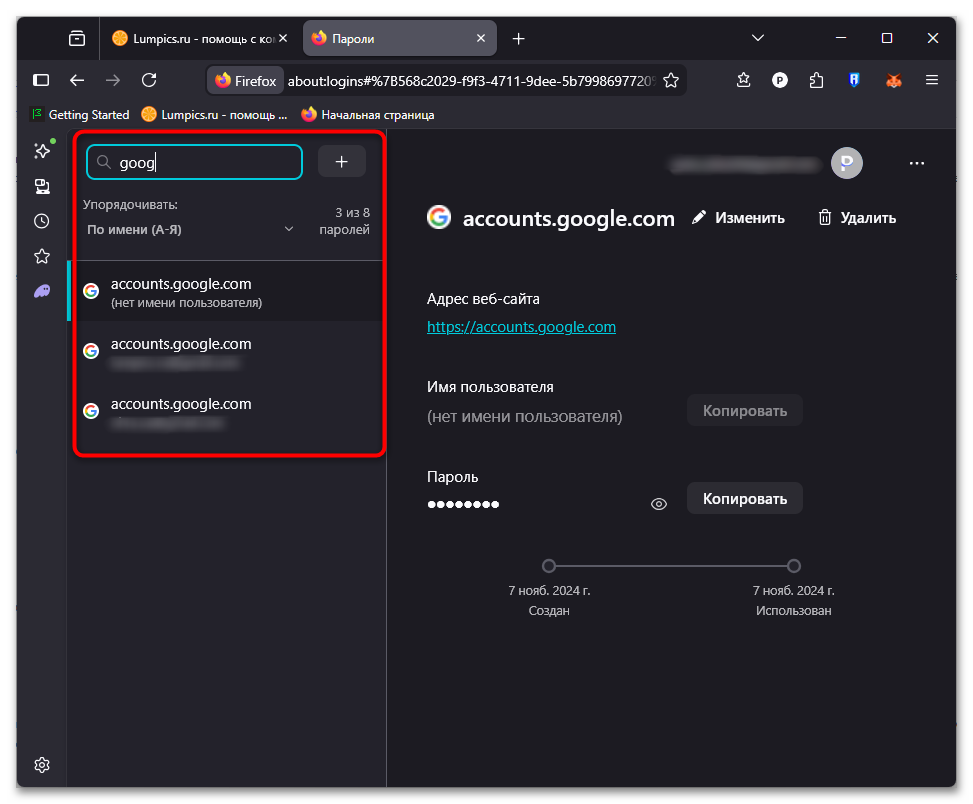Click the Создан timeline marker
The height and width of the screenshot is (804, 973).
coord(549,566)
